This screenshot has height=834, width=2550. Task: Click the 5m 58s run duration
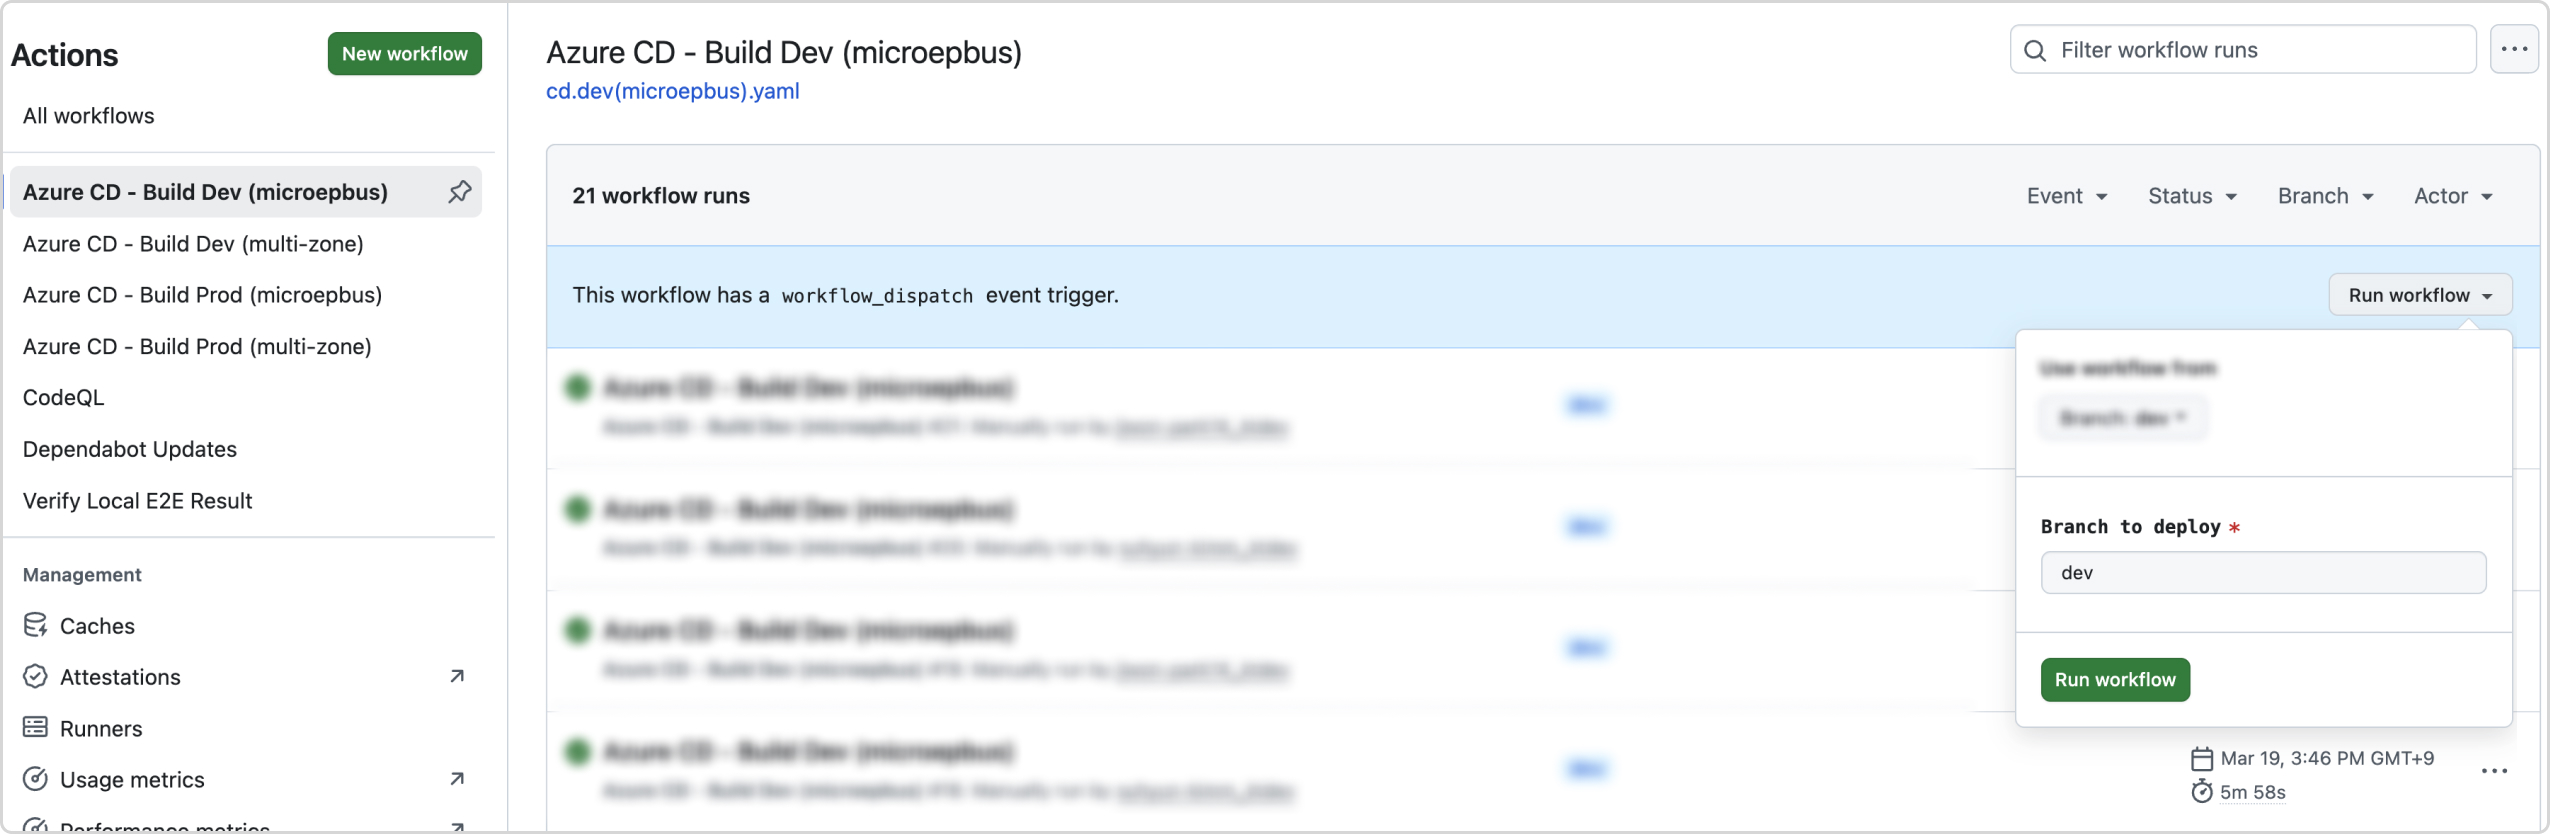[x=2253, y=793]
